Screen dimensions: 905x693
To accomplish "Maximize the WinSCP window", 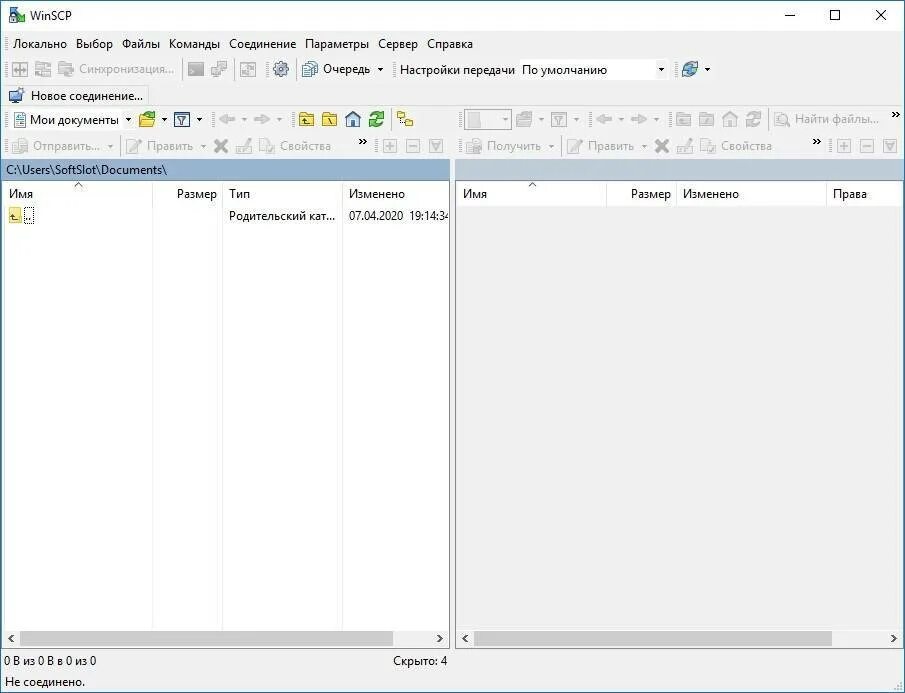I will pos(835,16).
